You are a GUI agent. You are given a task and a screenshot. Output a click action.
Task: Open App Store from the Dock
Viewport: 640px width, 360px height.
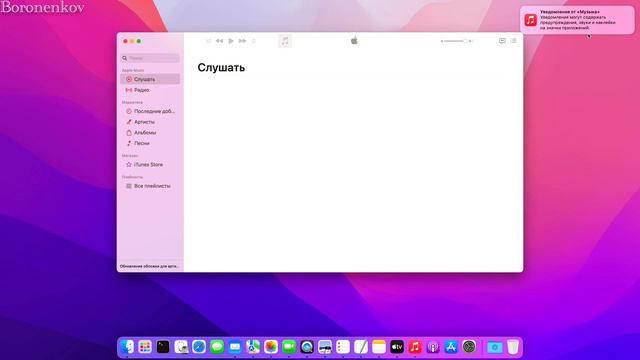451,347
